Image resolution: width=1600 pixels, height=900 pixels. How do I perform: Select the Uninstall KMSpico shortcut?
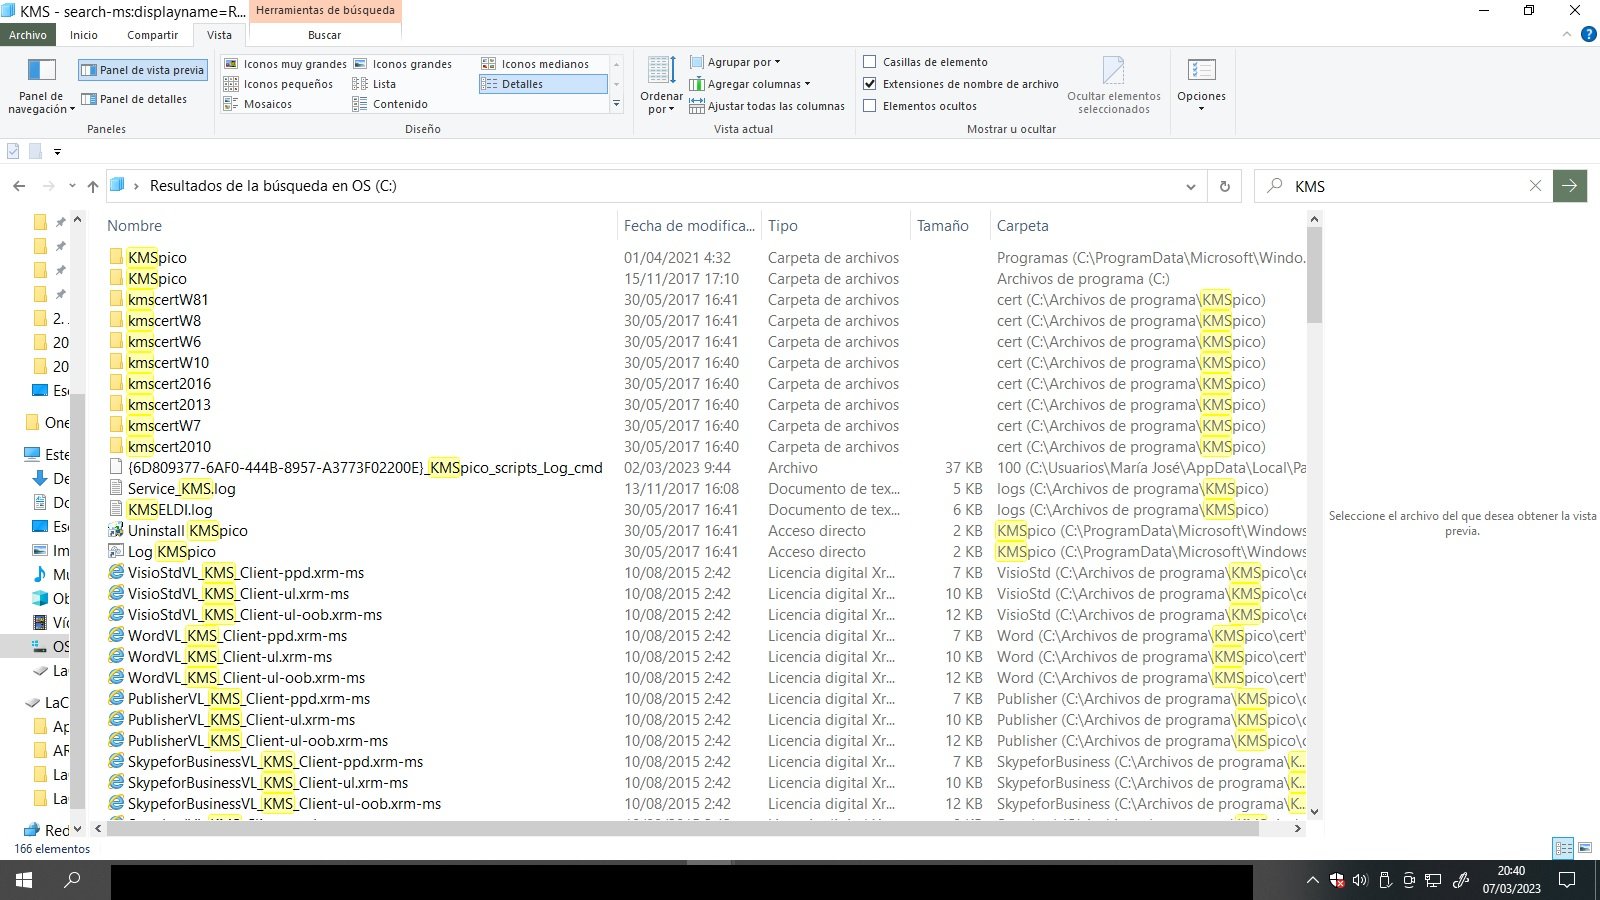[x=187, y=531]
